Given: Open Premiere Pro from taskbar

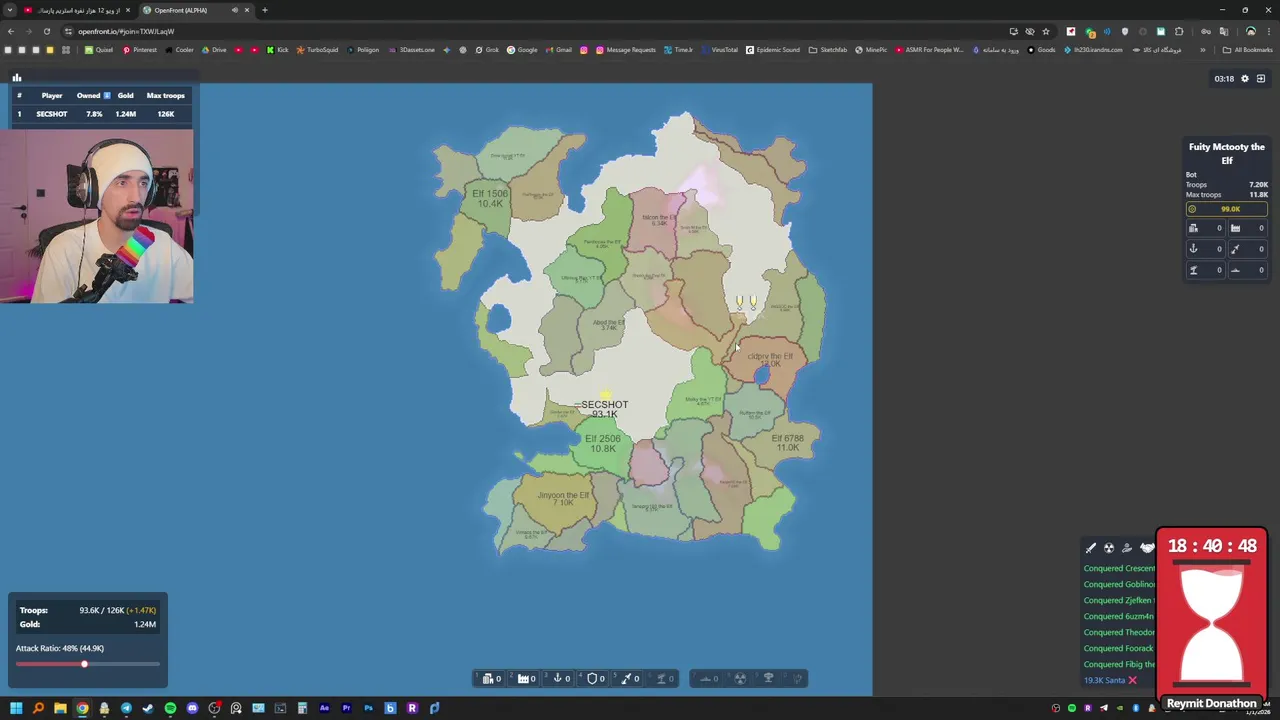Looking at the screenshot, I should (x=346, y=709).
